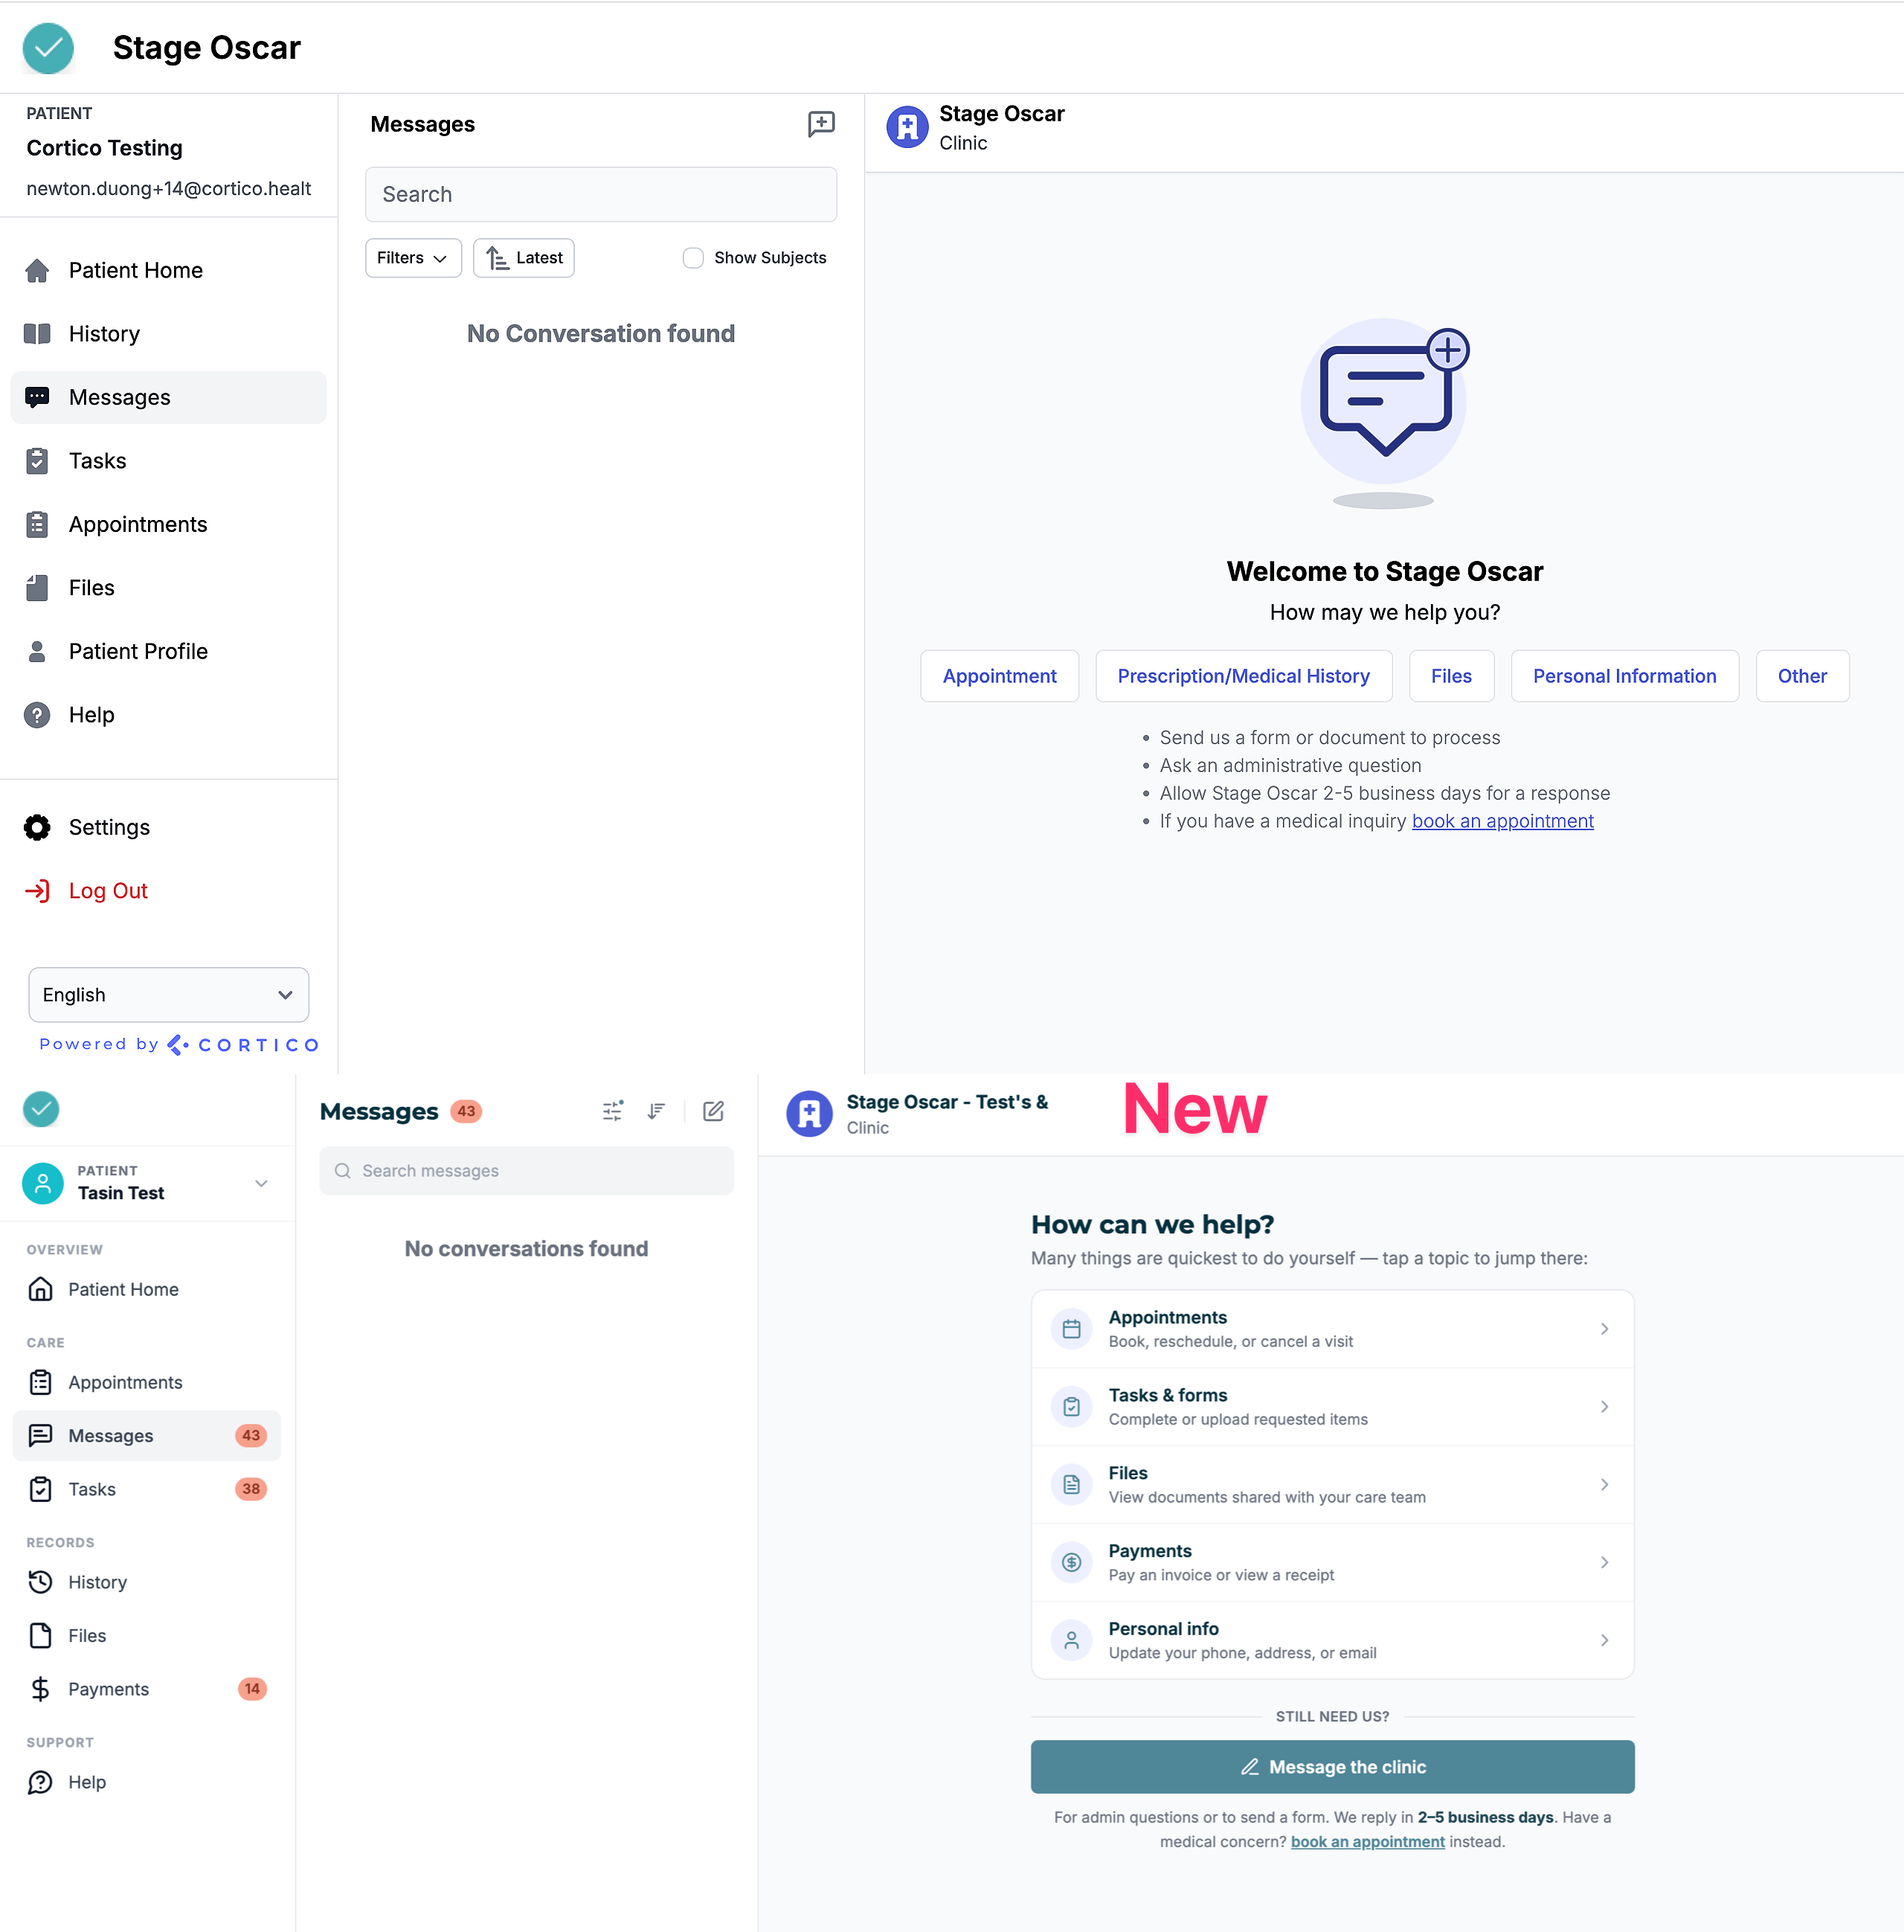Click the small teal checkmark logo above Tasin Test
The width and height of the screenshot is (1904, 1932).
(x=41, y=1109)
